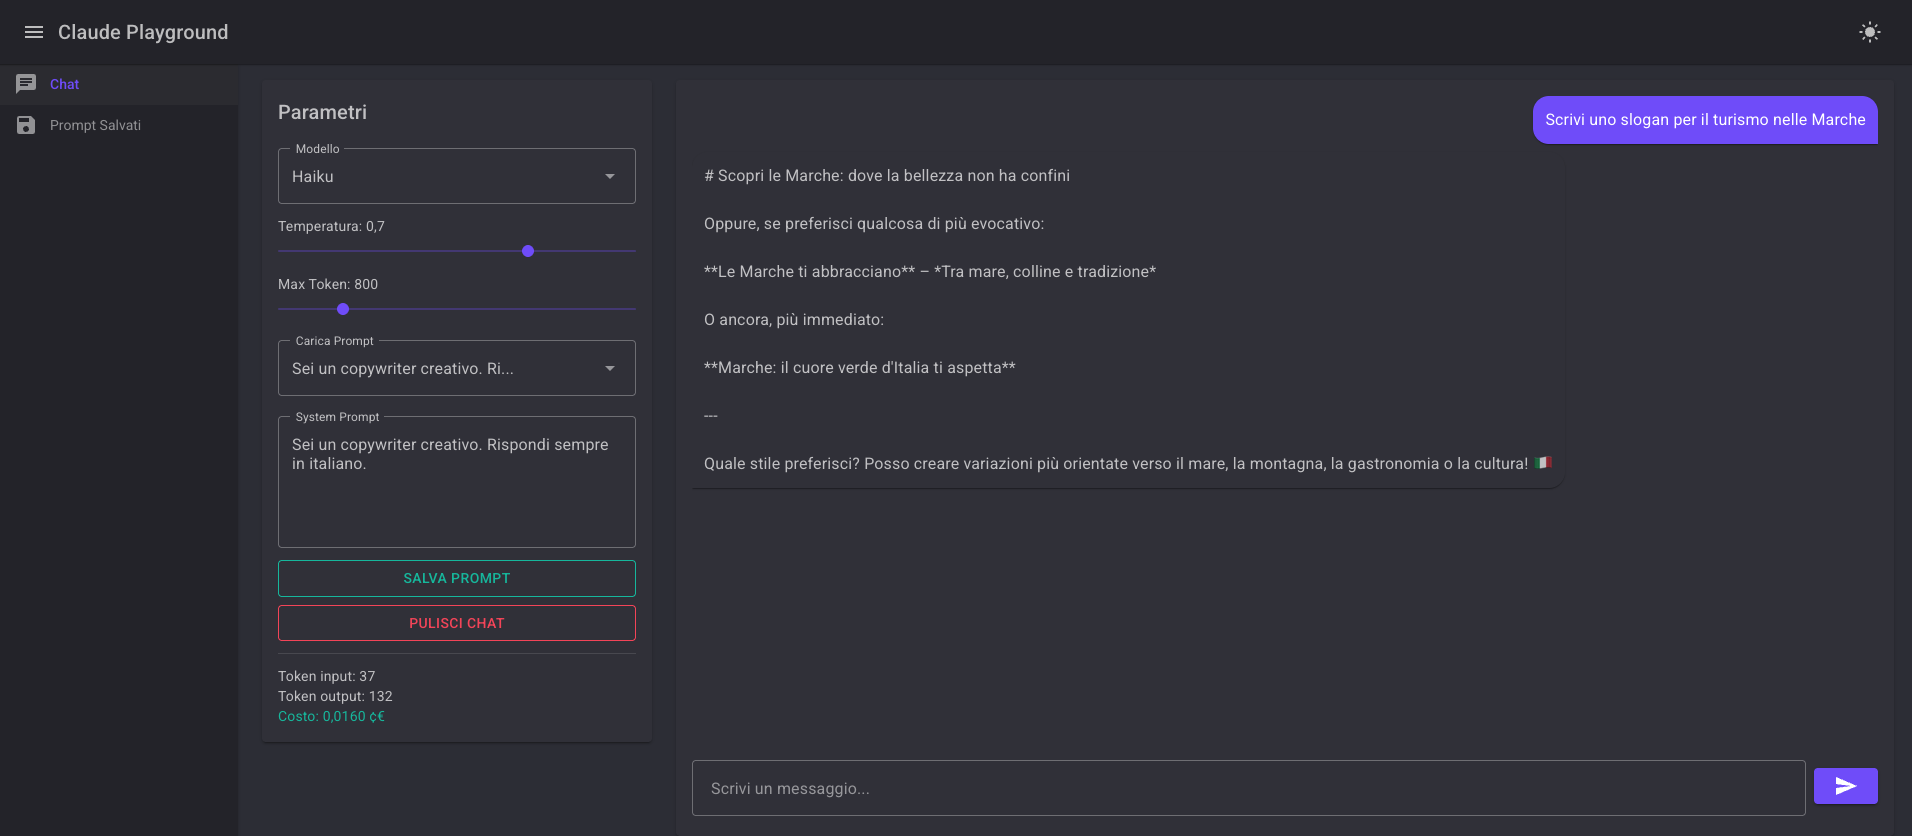Expand the Carica Prompt dropdown arrow
This screenshot has height=836, width=1912.
coord(610,369)
